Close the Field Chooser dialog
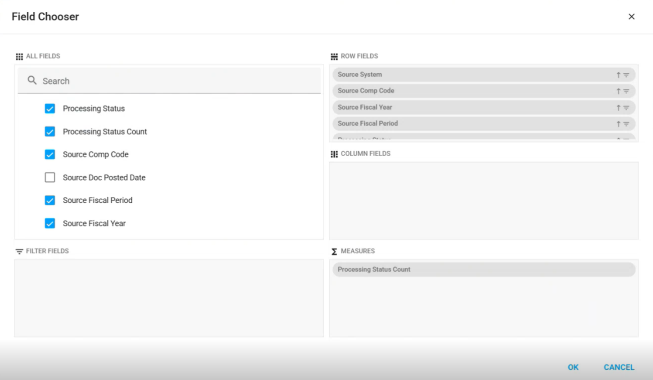 631,17
